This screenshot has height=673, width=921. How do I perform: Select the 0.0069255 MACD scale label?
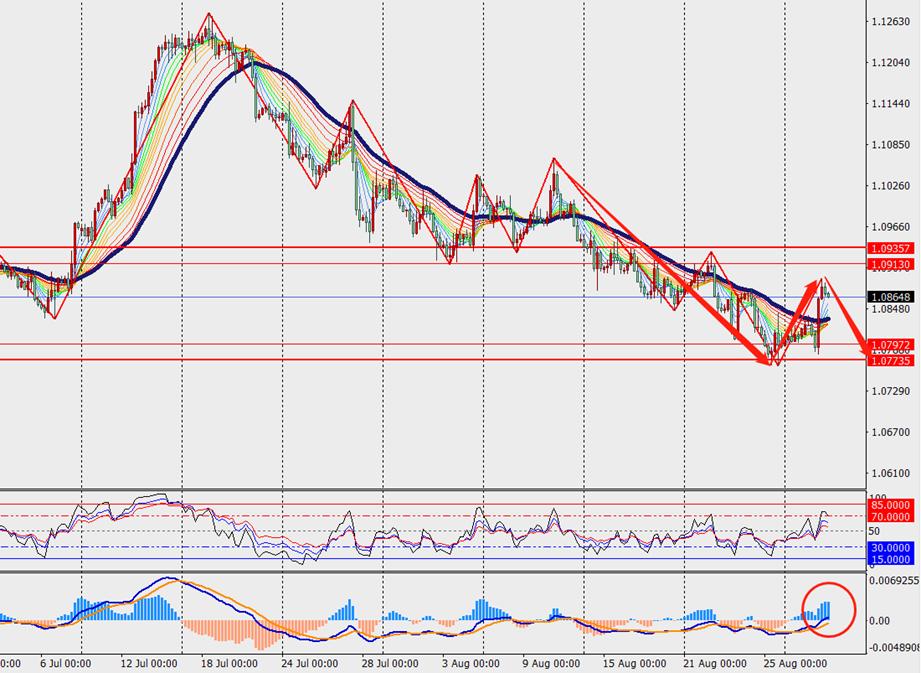(x=893, y=580)
